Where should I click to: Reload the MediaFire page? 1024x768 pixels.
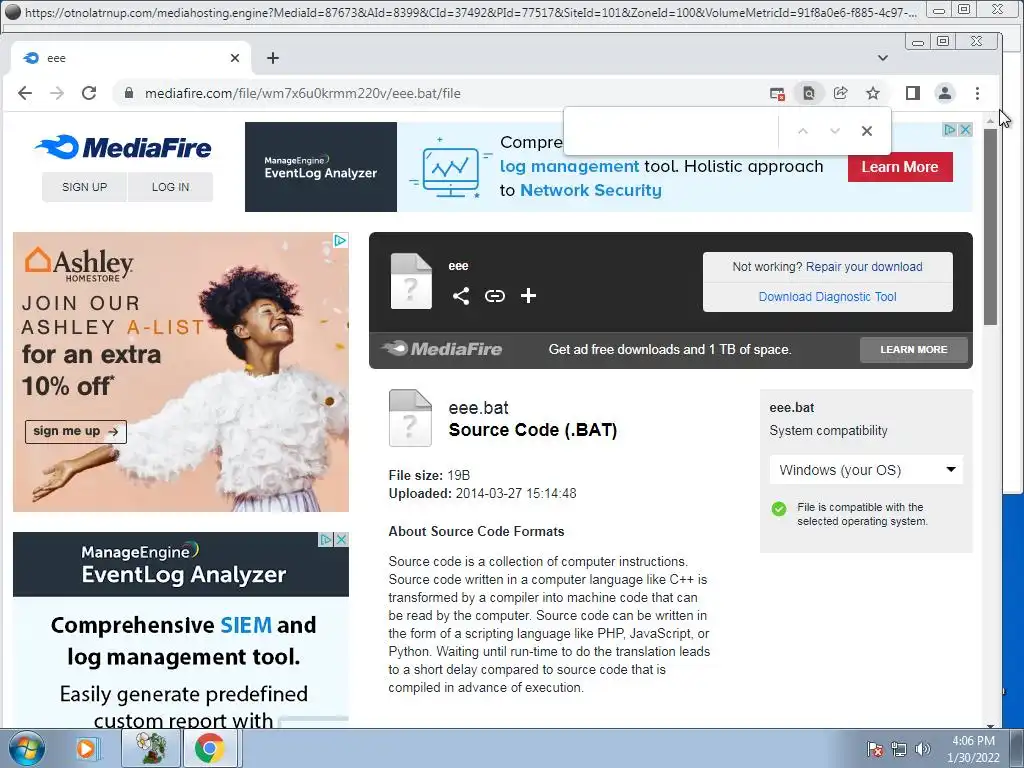point(89,93)
